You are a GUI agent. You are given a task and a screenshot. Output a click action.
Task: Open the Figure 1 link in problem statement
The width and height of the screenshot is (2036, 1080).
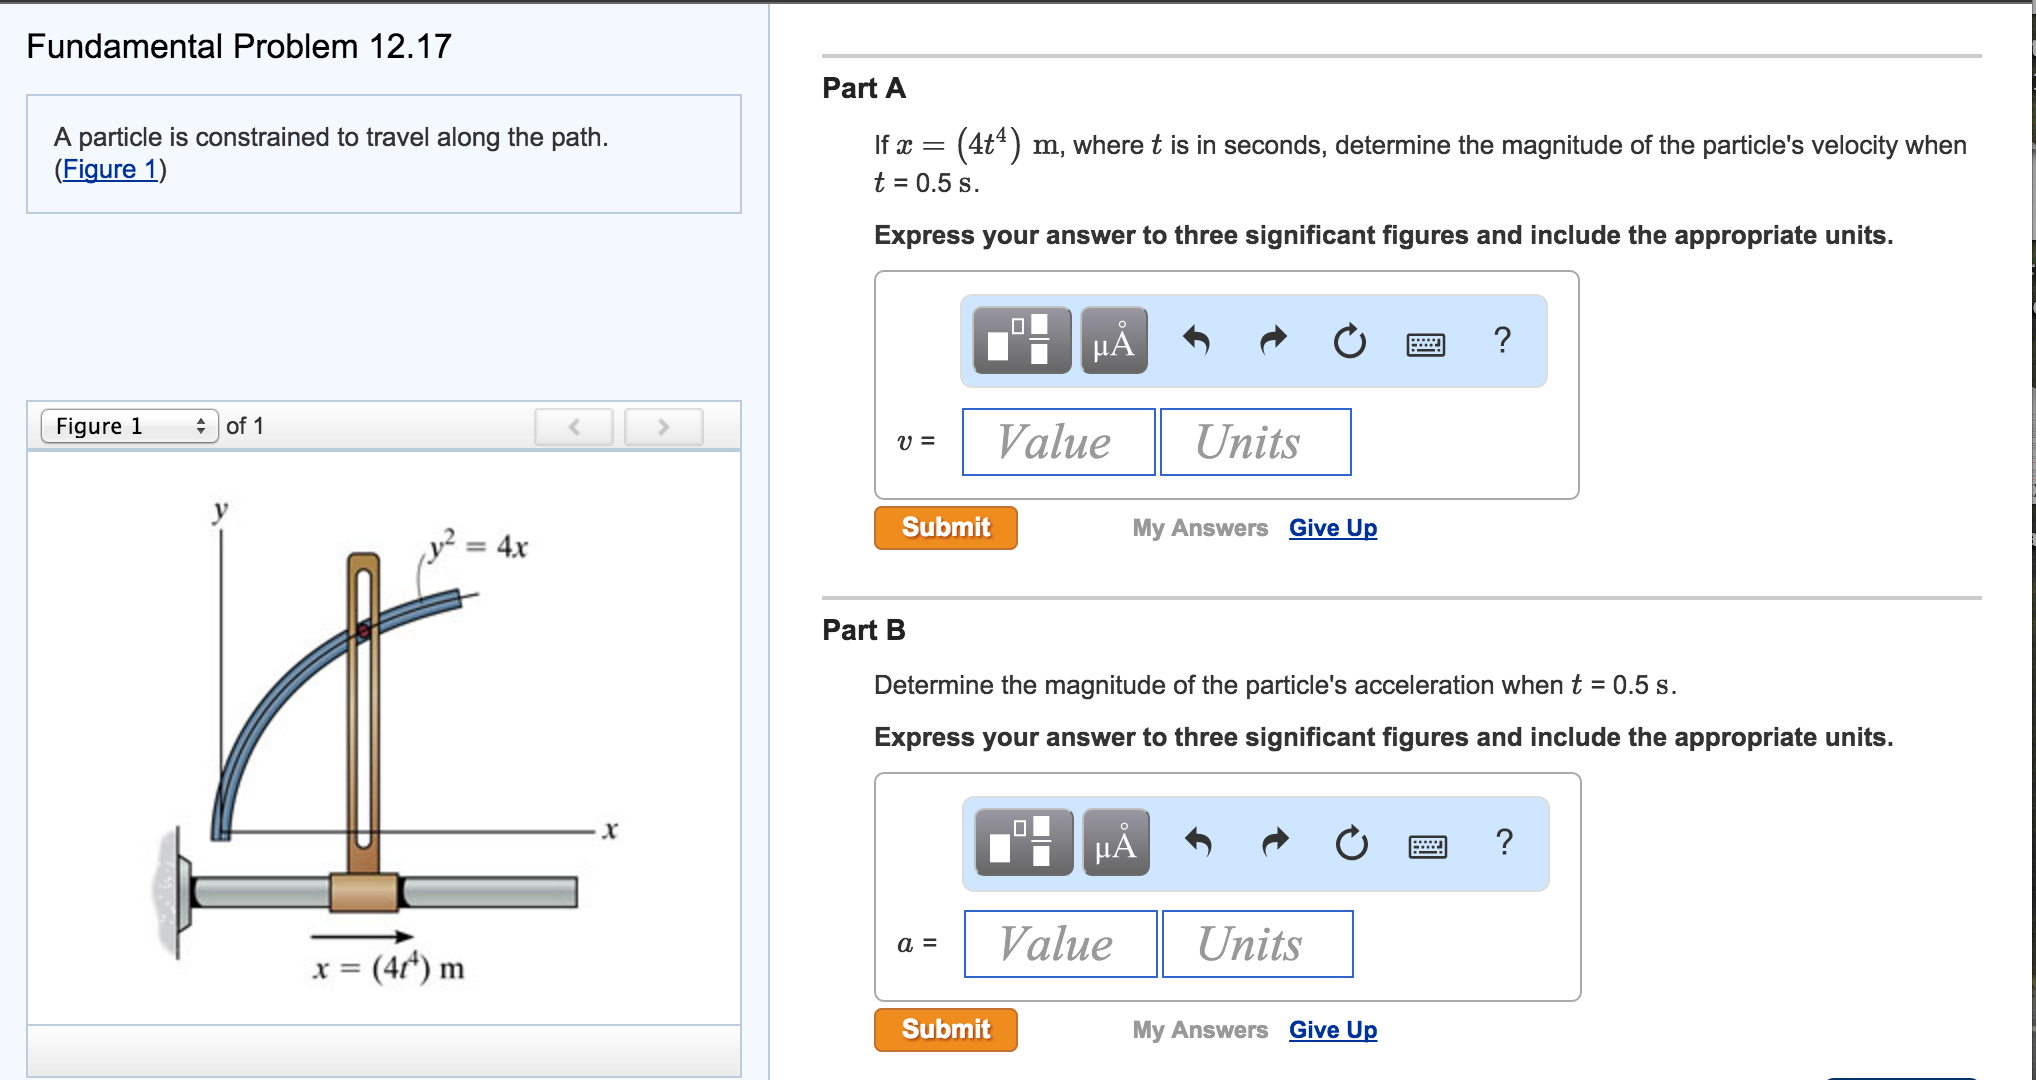pyautogui.click(x=108, y=170)
